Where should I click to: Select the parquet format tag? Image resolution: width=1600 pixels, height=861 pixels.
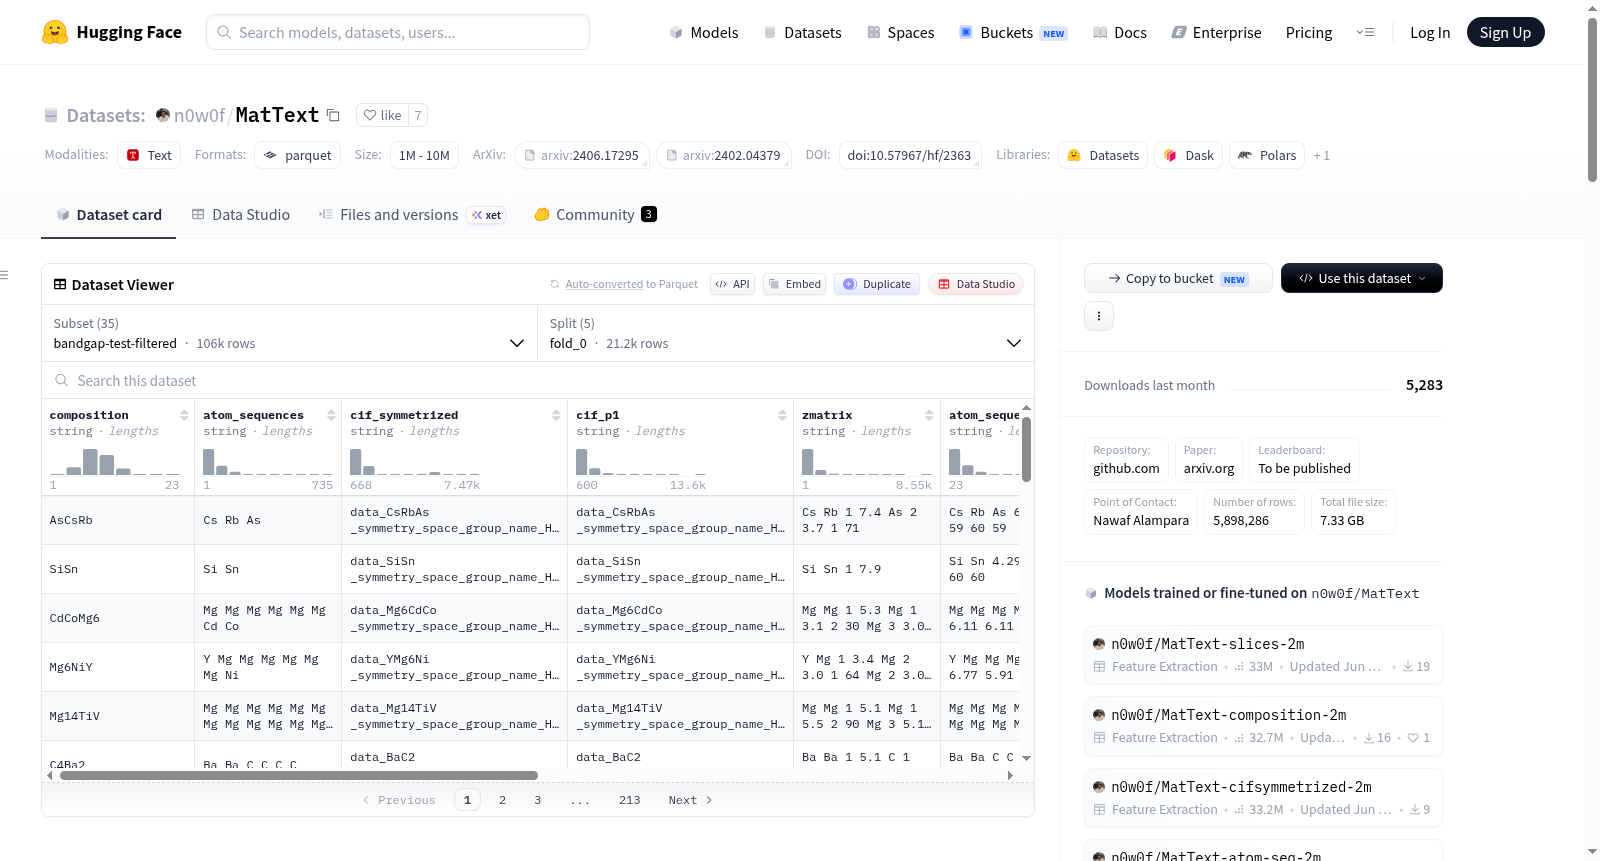pos(297,155)
